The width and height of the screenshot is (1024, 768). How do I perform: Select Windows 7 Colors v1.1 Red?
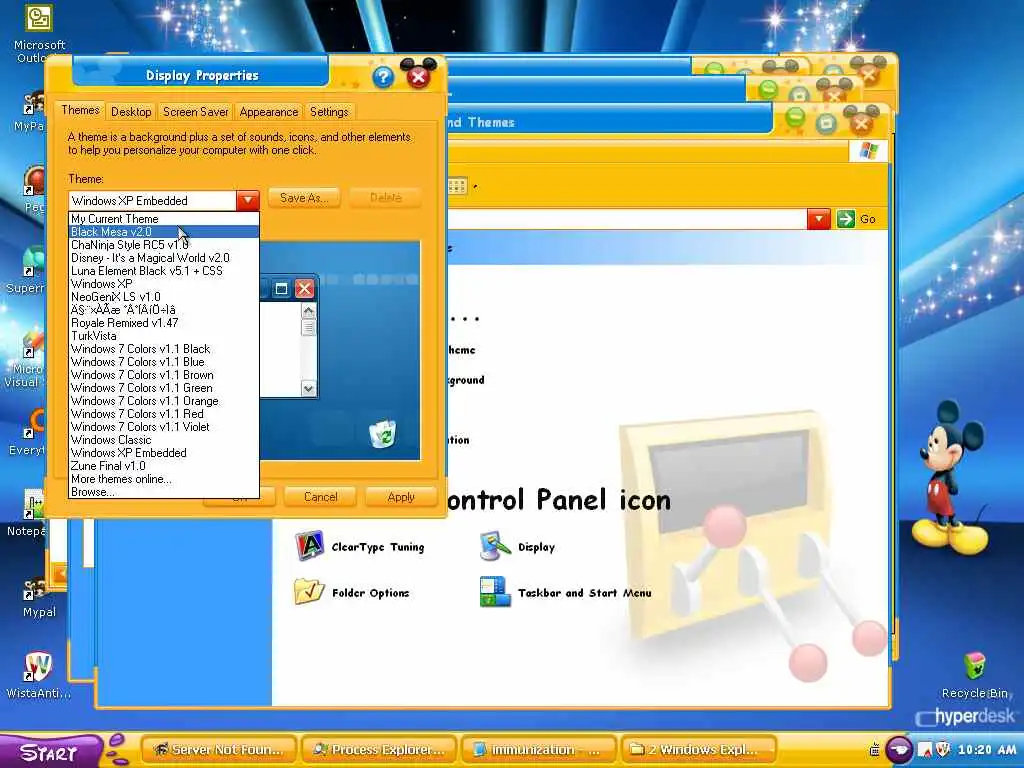[x=164, y=414]
